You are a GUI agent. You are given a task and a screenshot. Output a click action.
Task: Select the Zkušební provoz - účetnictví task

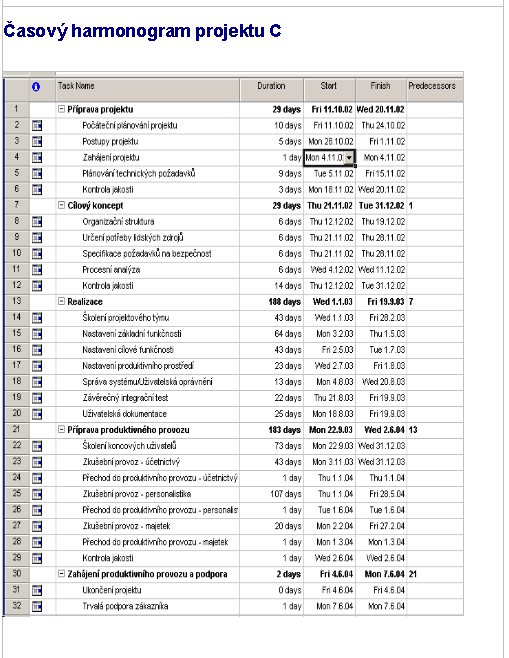131,462
